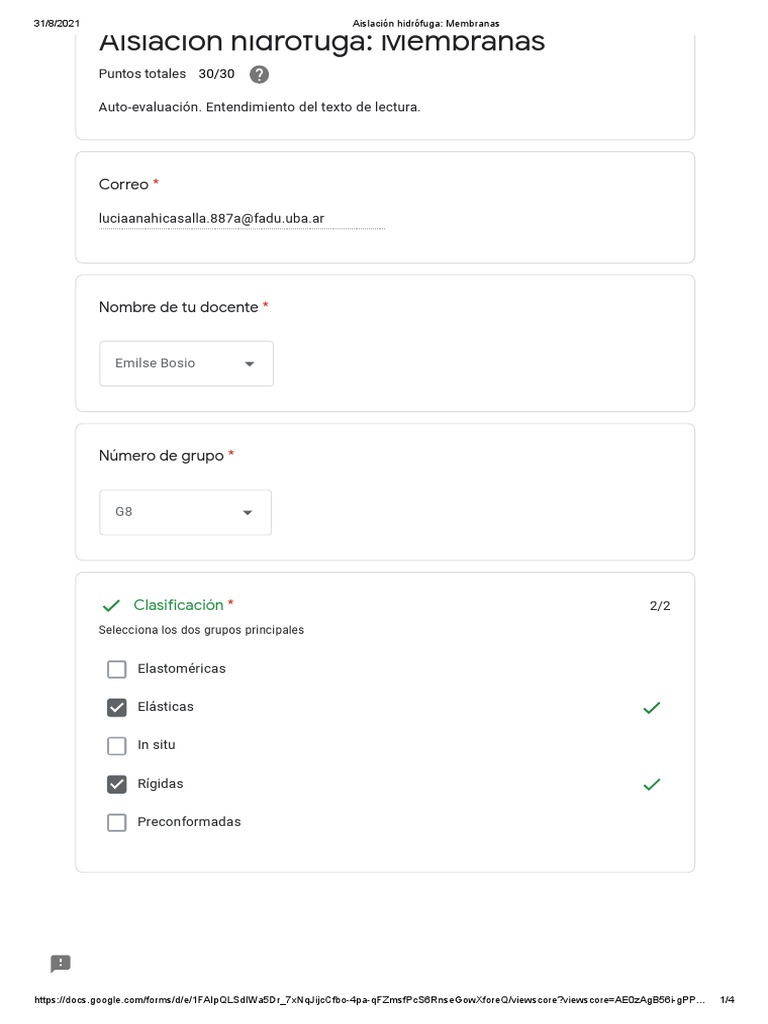The width and height of the screenshot is (768, 1024).
Task: Click the report problem feedback icon
Action: coord(61,964)
